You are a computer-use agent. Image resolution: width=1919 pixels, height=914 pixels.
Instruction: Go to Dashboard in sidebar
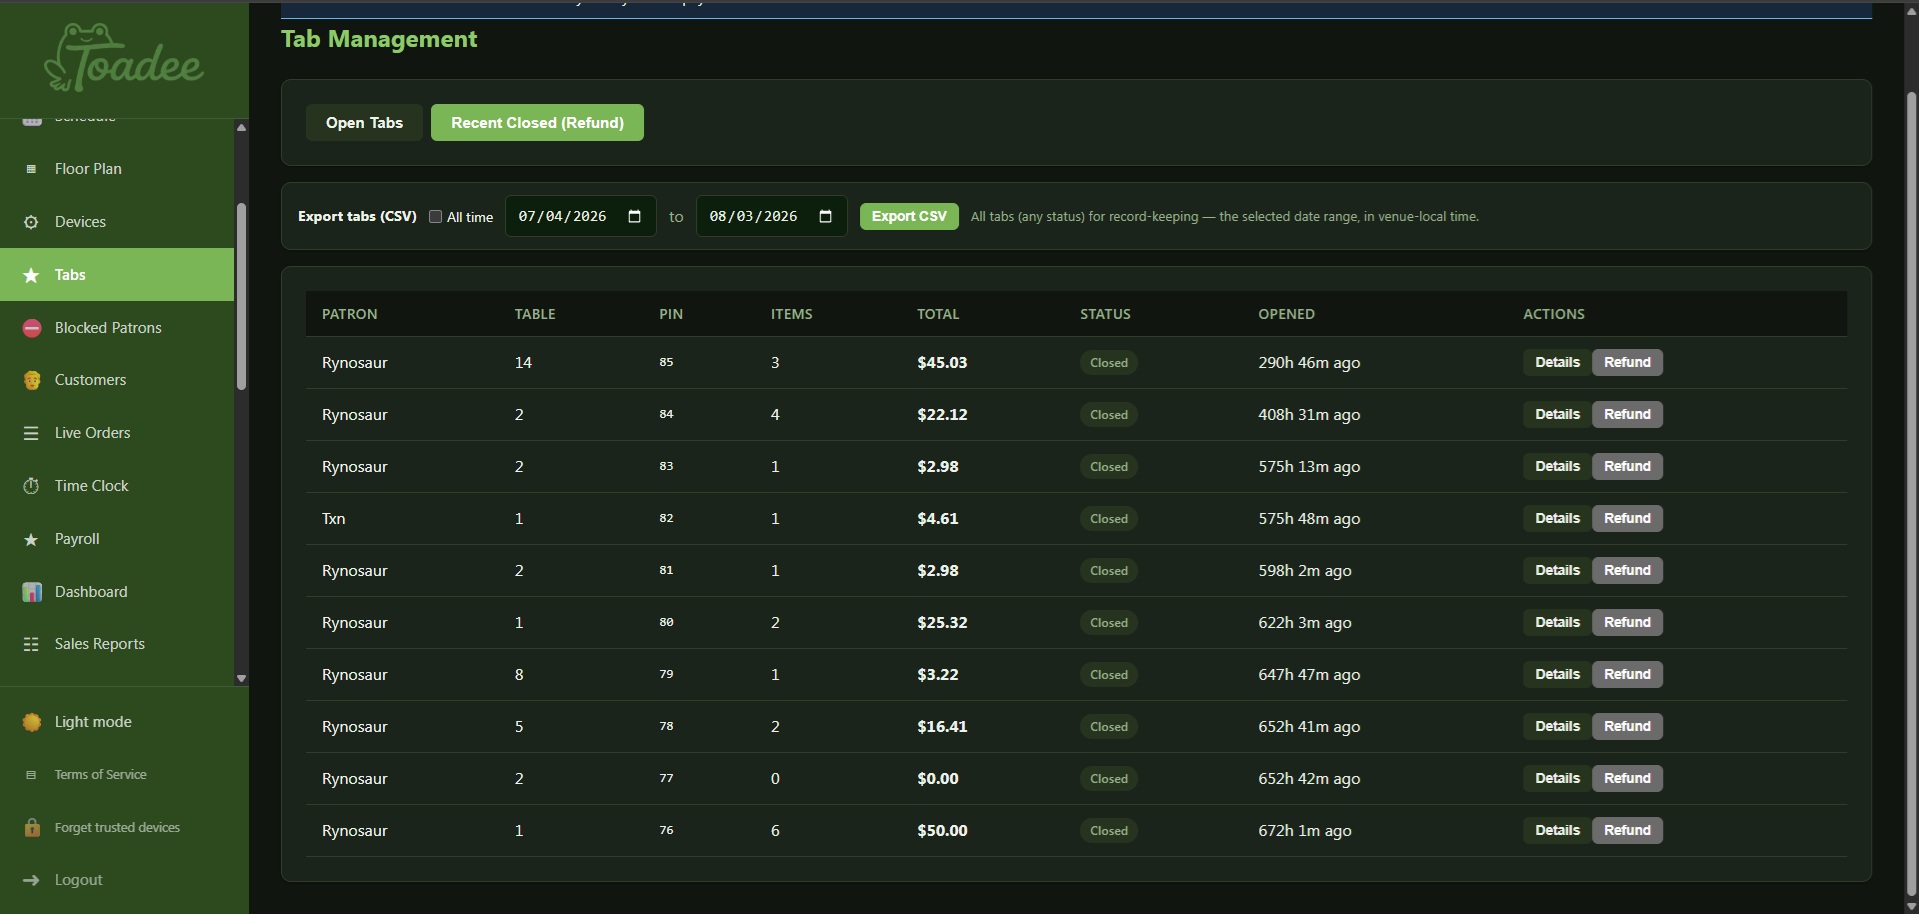click(x=117, y=592)
